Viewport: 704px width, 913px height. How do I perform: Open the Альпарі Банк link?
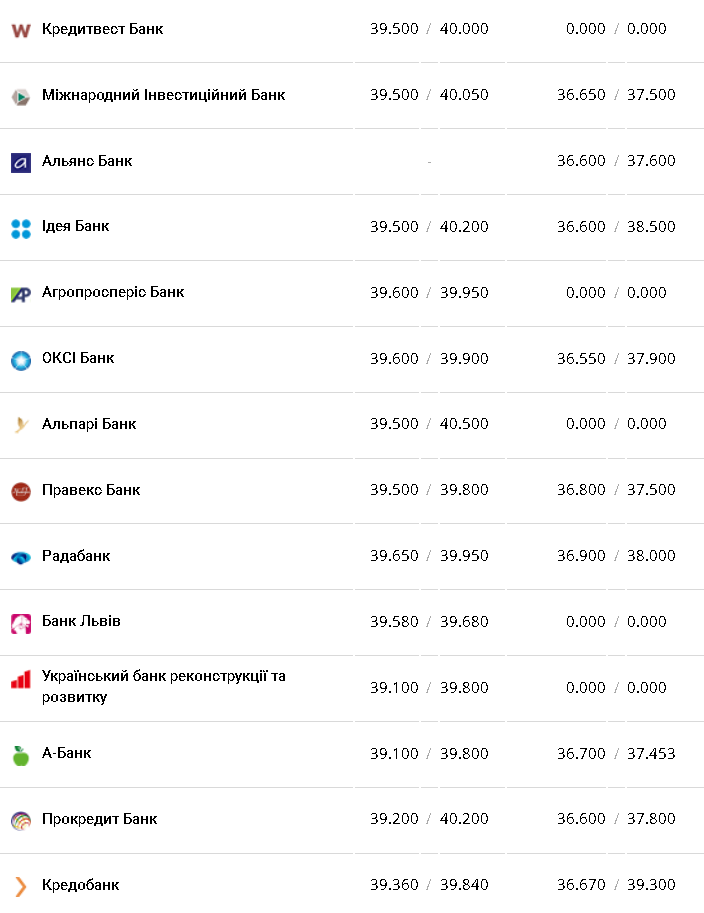(89, 424)
